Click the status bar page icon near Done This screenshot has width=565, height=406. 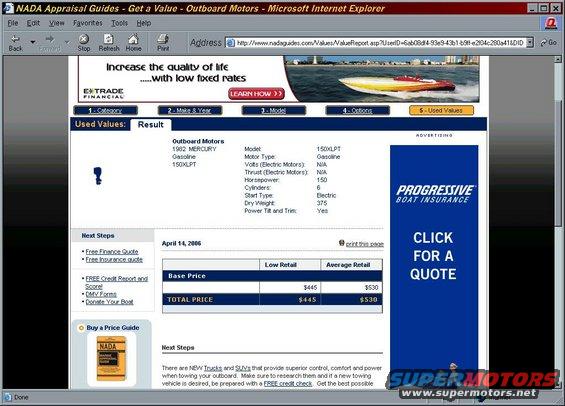pyautogui.click(x=8, y=397)
